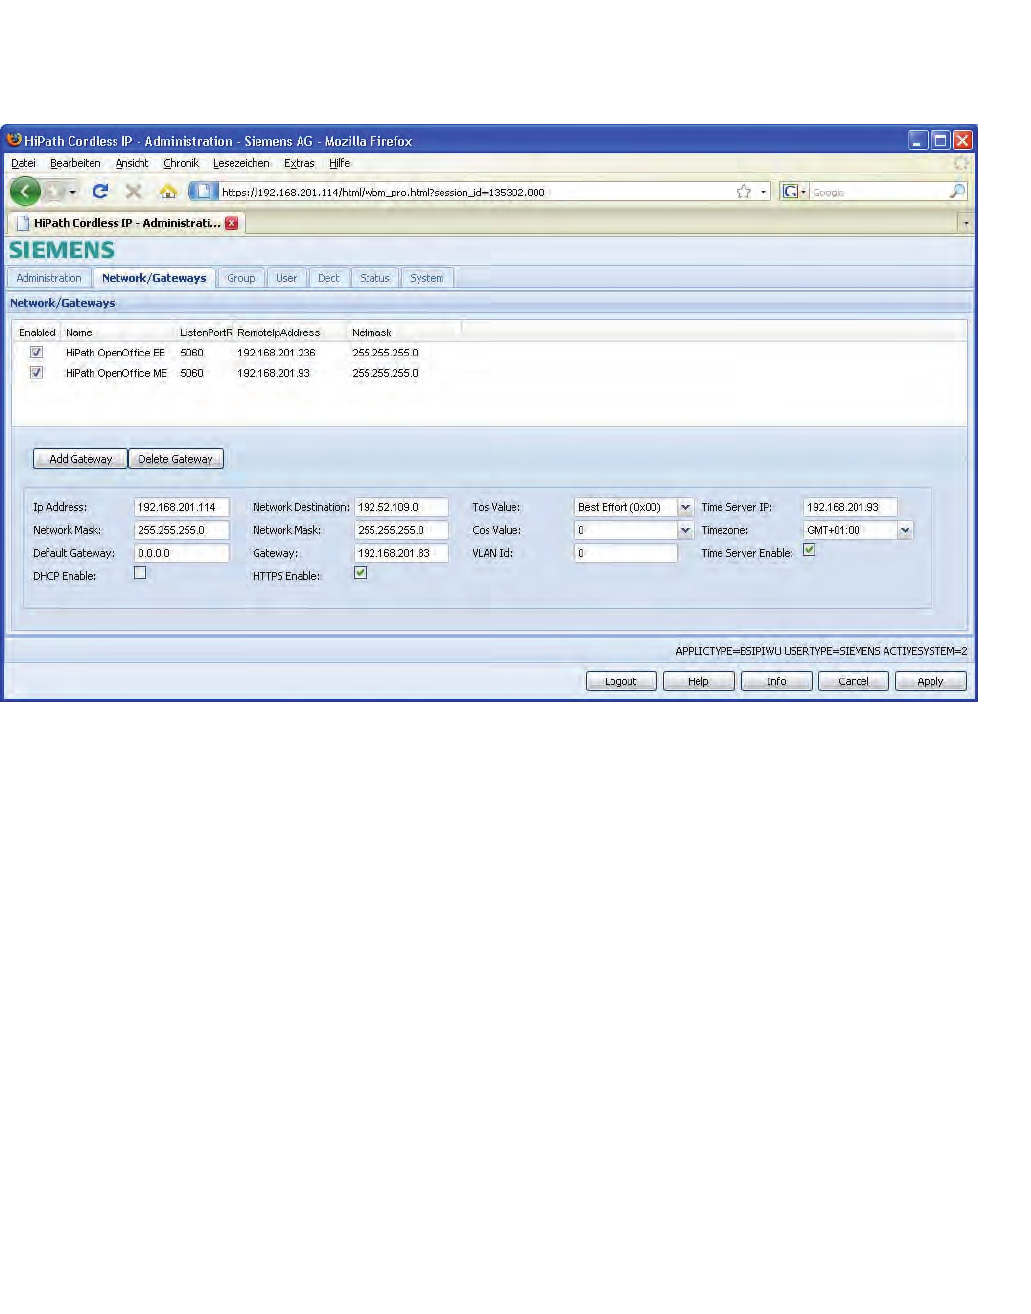This screenshot has width=1031, height=1314.
Task: Open the Chronik menu
Action: (181, 163)
